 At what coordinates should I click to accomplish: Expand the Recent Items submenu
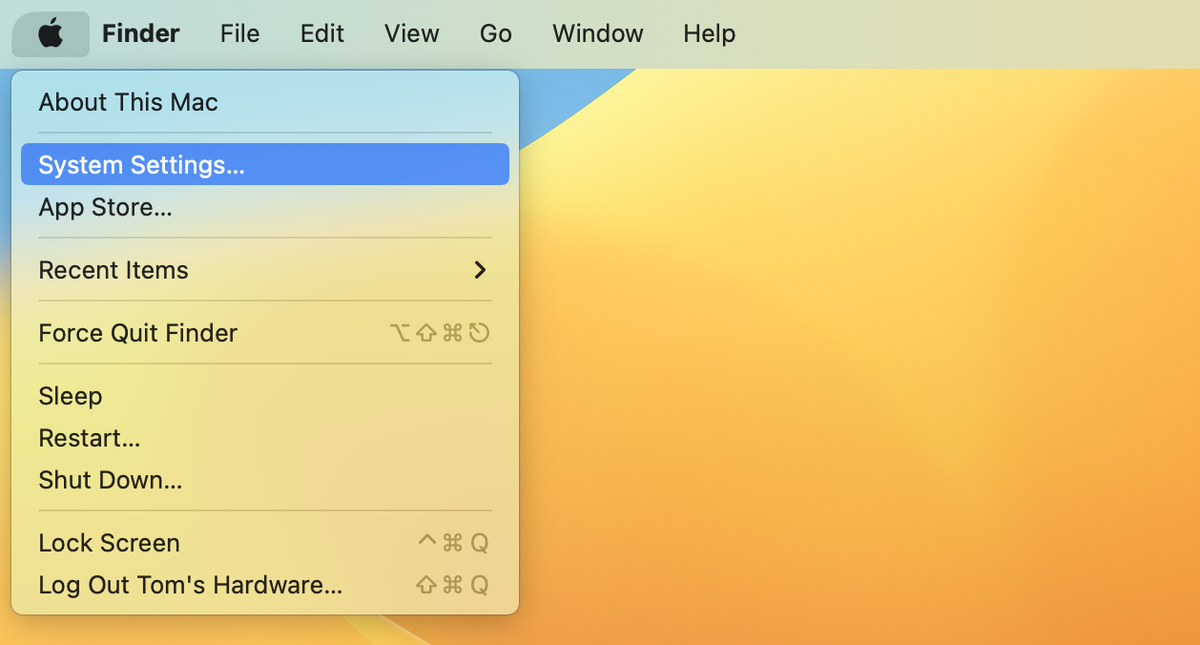click(x=113, y=270)
